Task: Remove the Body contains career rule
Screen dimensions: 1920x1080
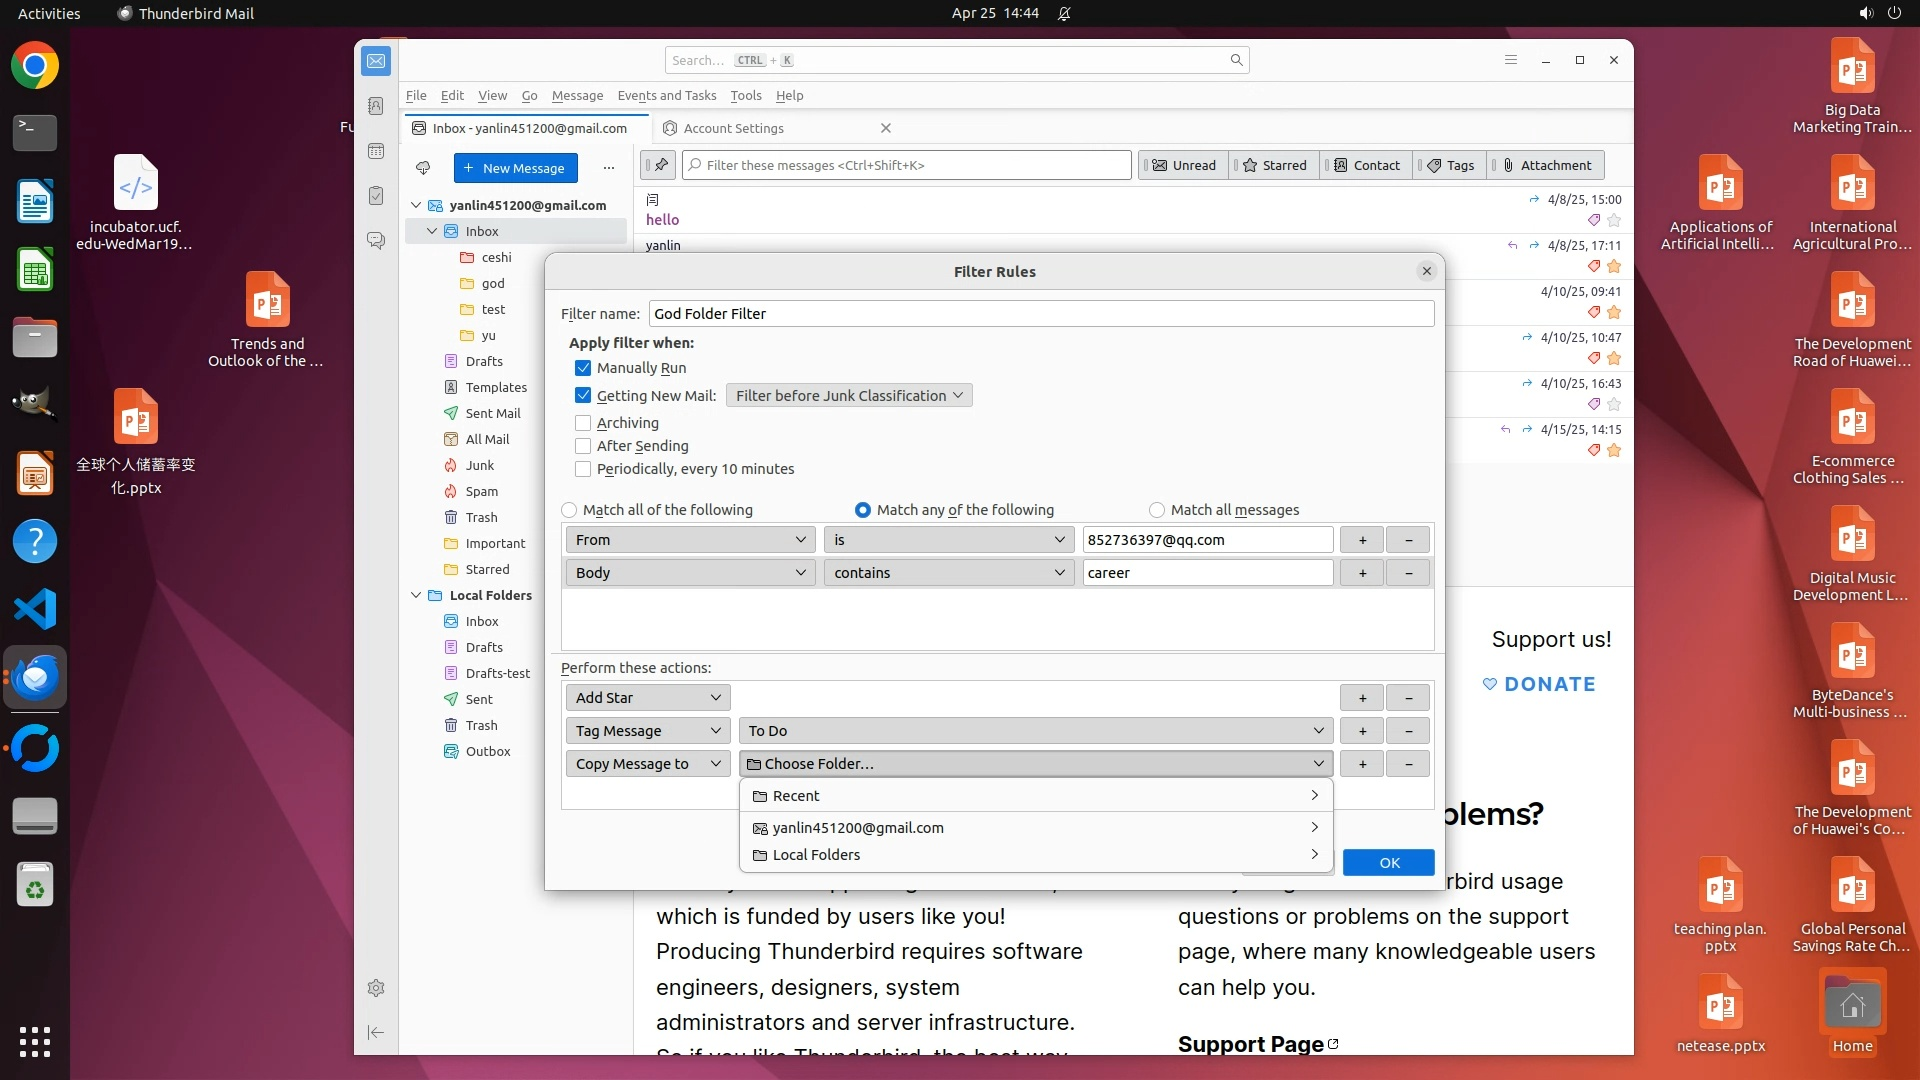Action: [x=1408, y=573]
